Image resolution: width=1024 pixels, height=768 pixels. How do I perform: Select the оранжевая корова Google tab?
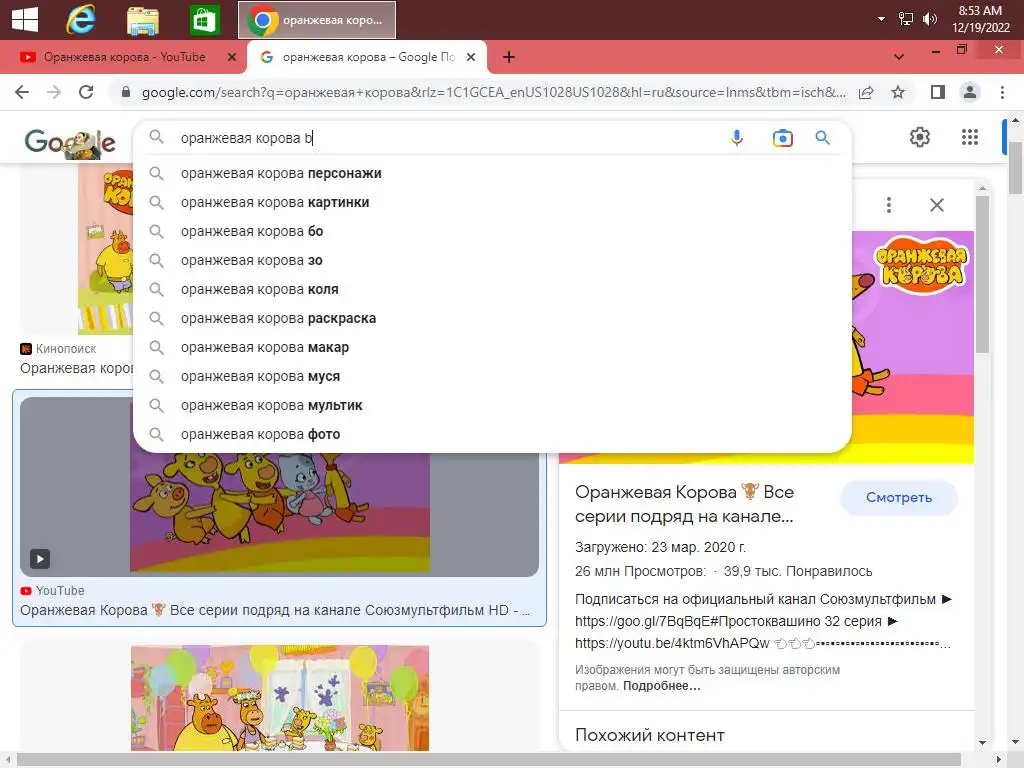(x=368, y=57)
